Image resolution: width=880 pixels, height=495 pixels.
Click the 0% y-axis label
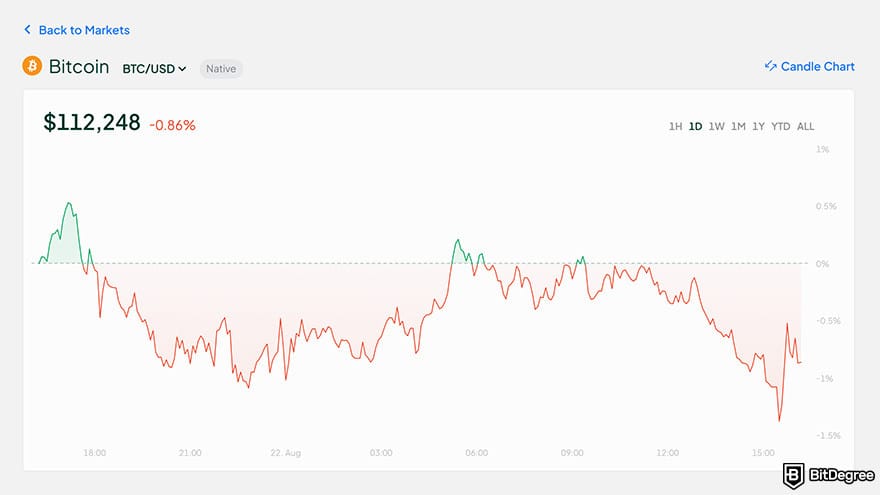[x=822, y=264]
